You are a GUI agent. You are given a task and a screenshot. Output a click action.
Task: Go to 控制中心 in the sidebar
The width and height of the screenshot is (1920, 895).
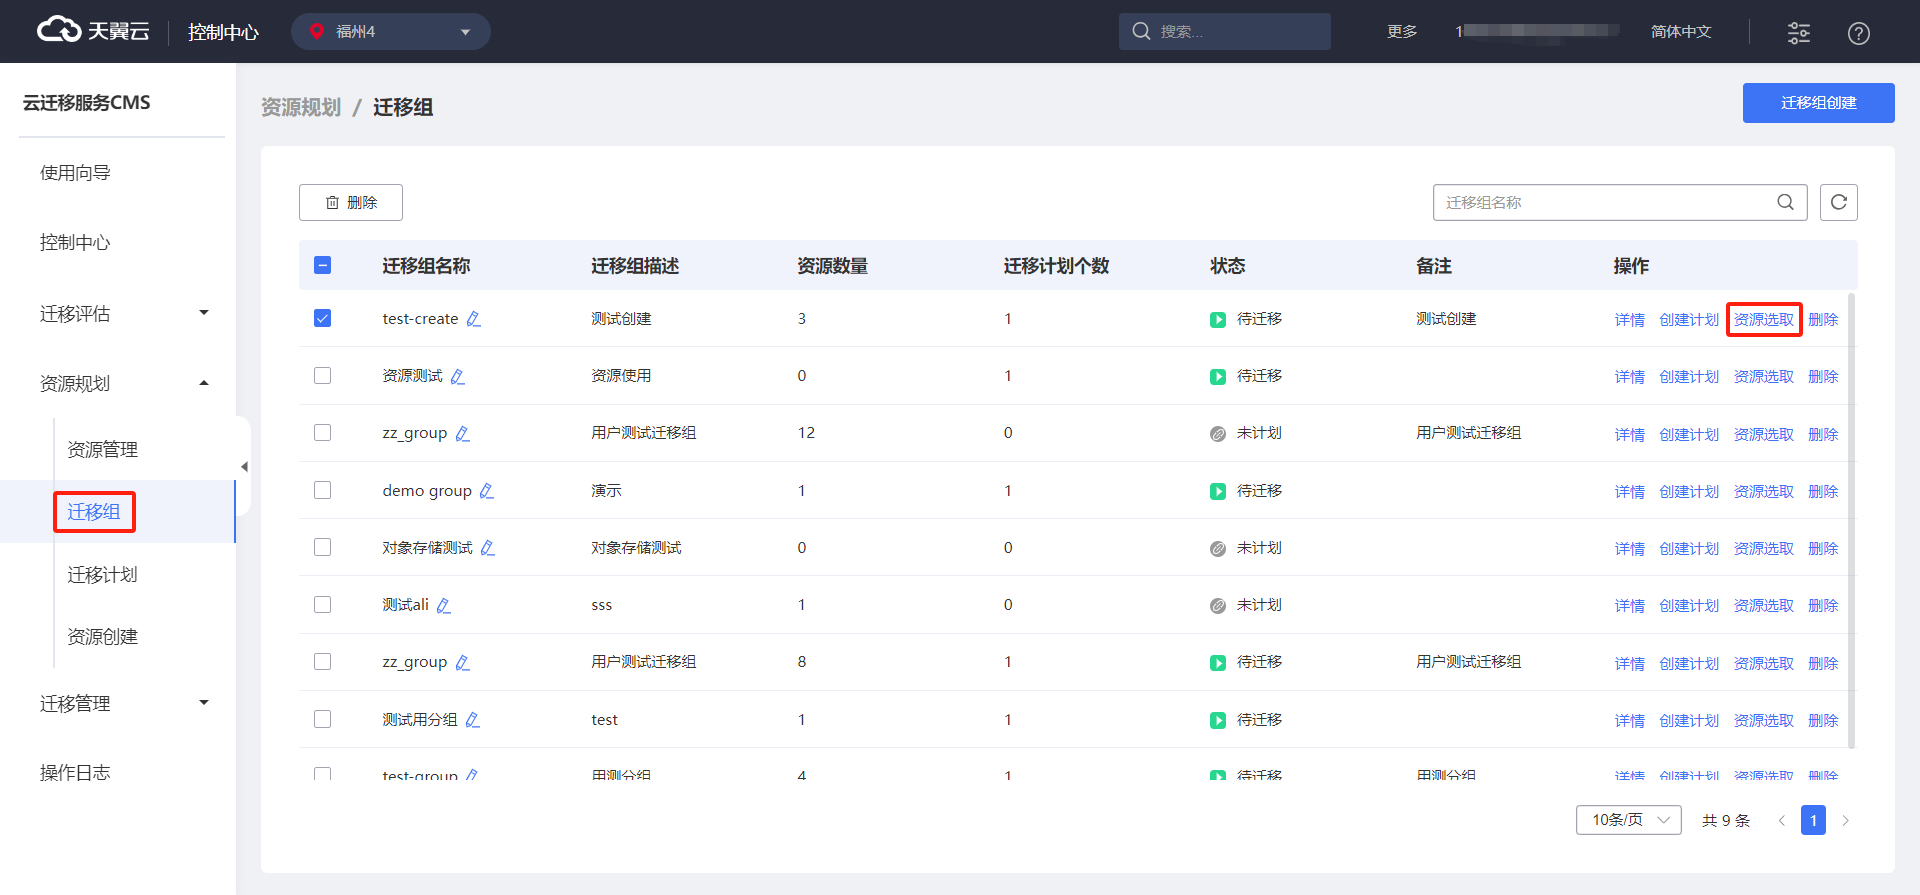pos(75,242)
